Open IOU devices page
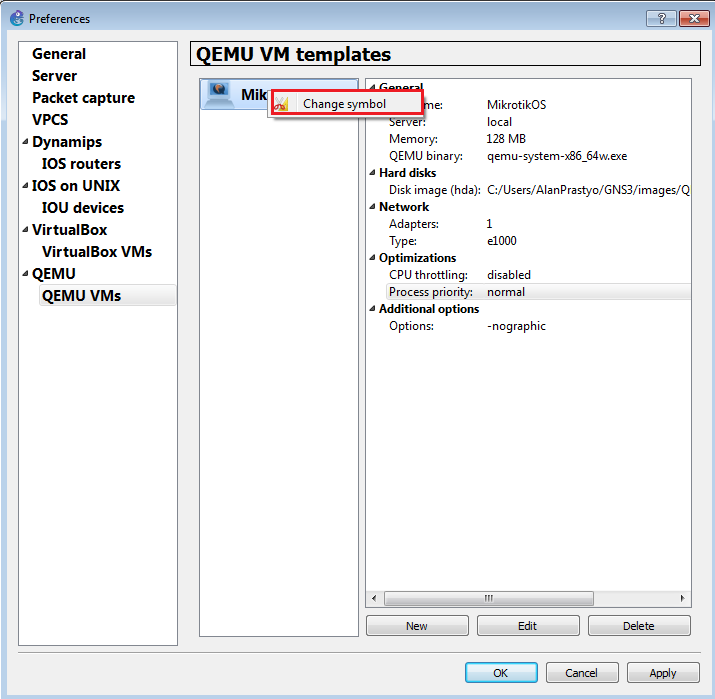 coord(83,208)
